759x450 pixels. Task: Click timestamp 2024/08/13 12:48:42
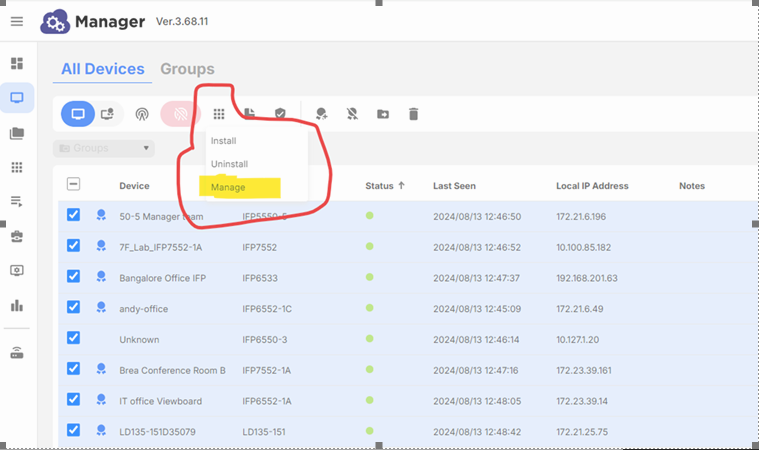pyautogui.click(x=477, y=432)
